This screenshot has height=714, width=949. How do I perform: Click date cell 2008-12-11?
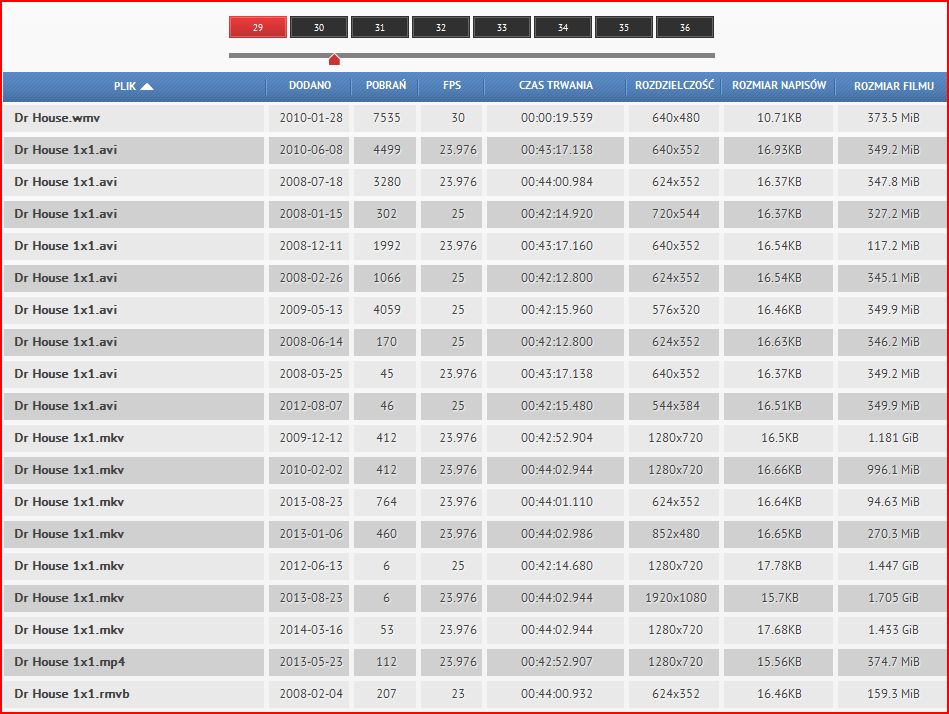click(311, 246)
